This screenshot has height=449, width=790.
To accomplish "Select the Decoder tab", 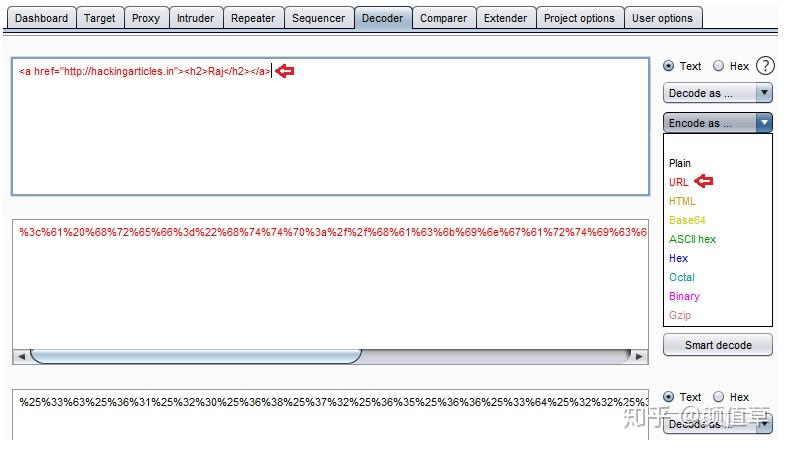I will [x=382, y=18].
